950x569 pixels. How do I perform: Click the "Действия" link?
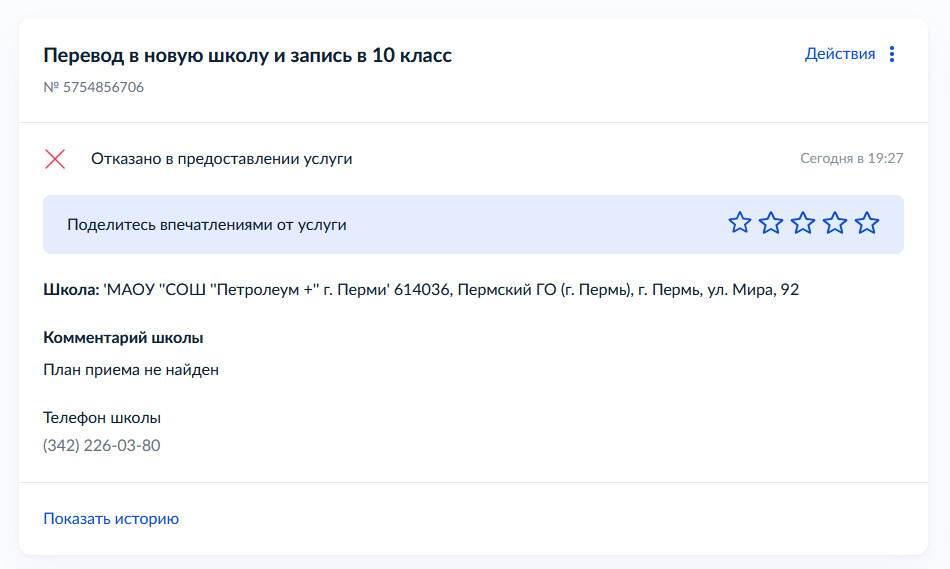(839, 54)
